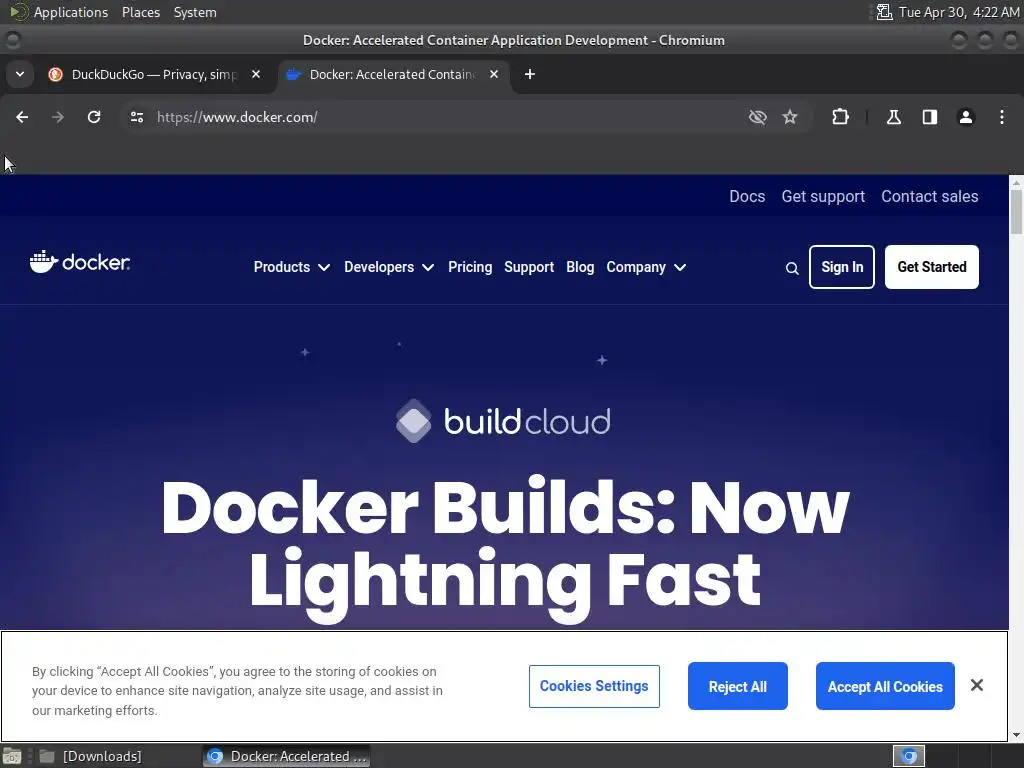1024x768 pixels.
Task: Switch to the DuckDuckGo tab
Action: click(153, 74)
